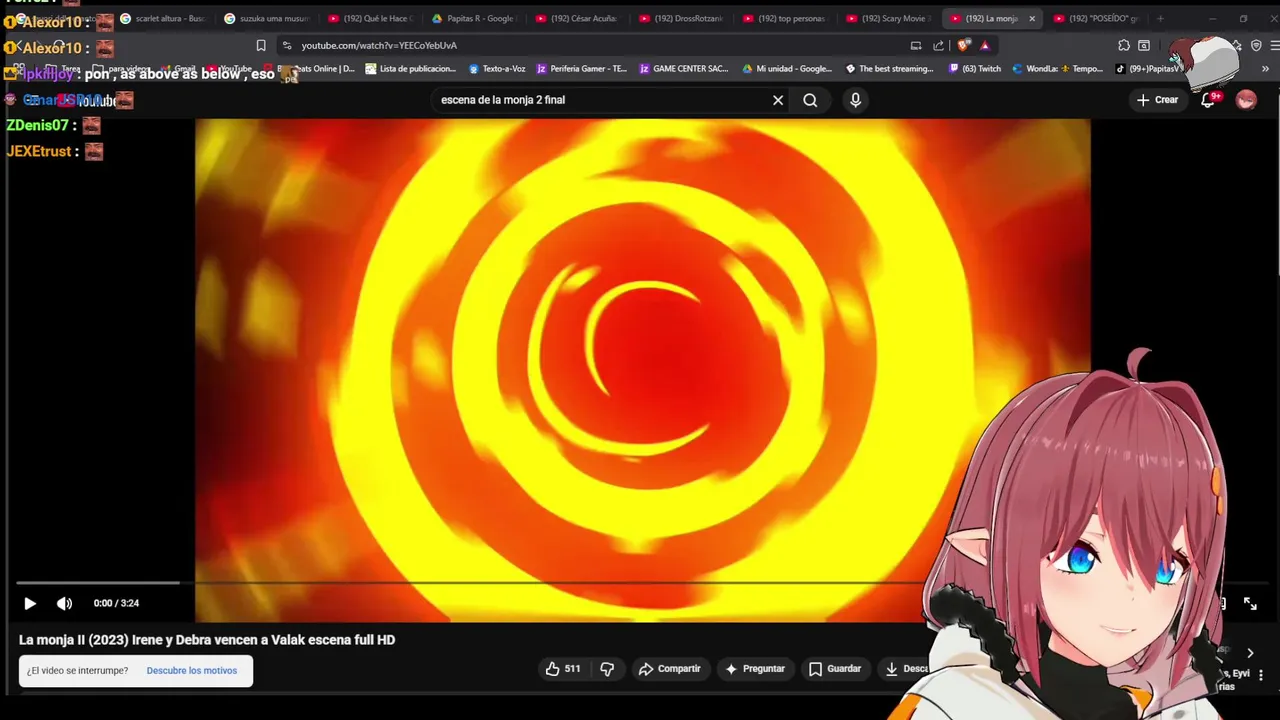The width and height of the screenshot is (1280, 720).
Task: Switch to the POSEÍDO tab
Action: [x=1096, y=18]
